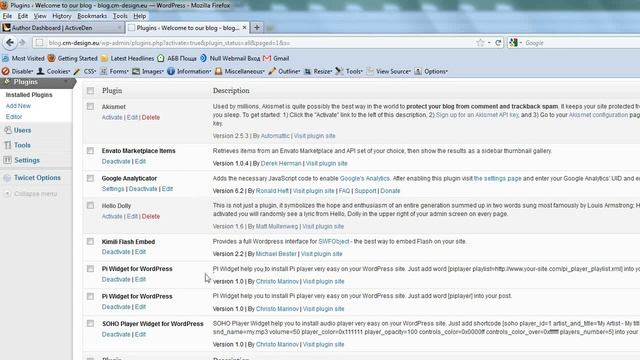
Task: Tick the SOHO Player Widget checkbox
Action: (x=90, y=323)
